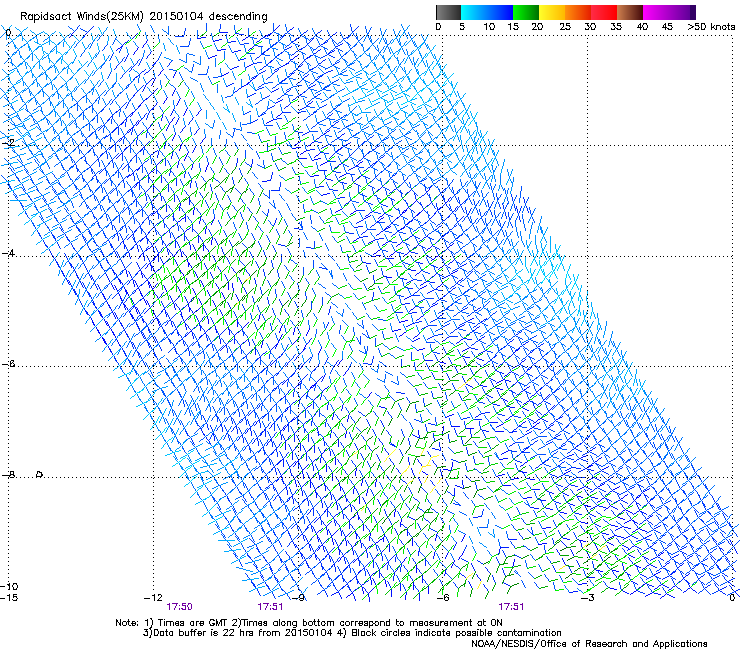The height and width of the screenshot is (650, 740).
Task: Click the 'Rapidsact Winds(25KM) 20150104 descending' title
Action: tap(143, 17)
